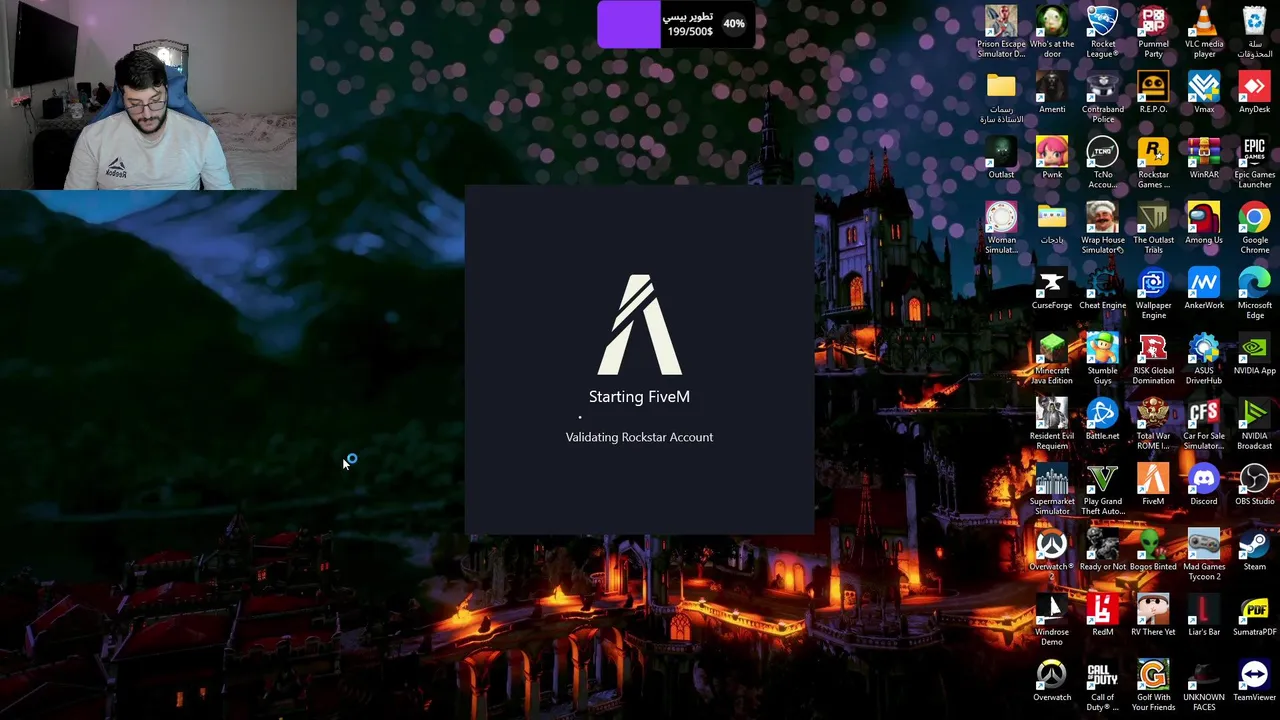This screenshot has width=1280, height=720.
Task: Launch the R.E.P.O. desktop shortcut
Action: tap(1153, 92)
